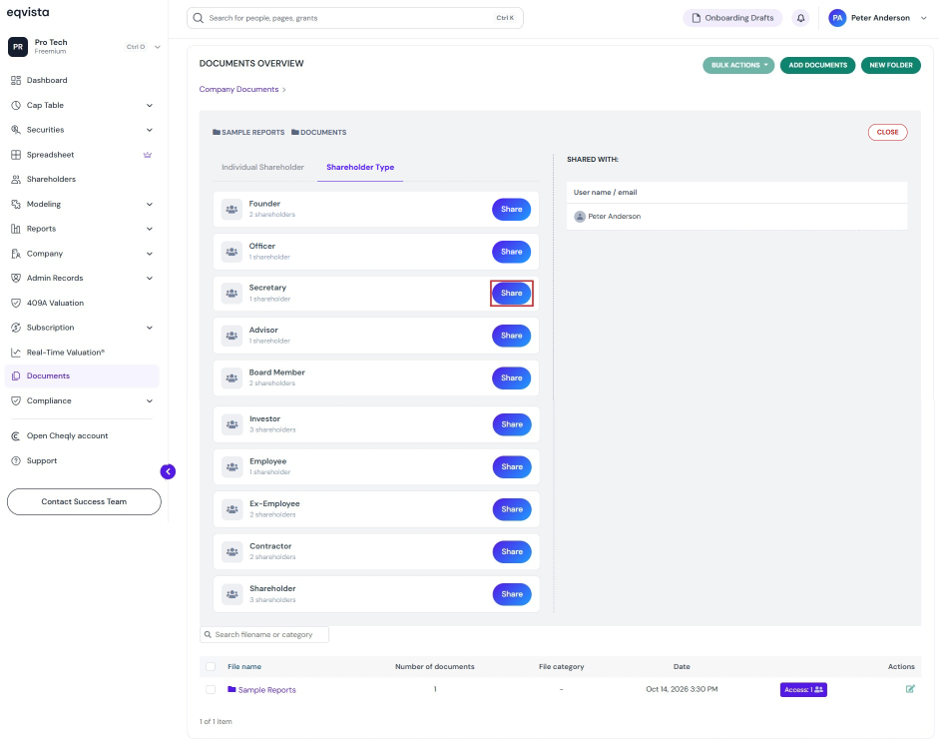This screenshot has width=939, height=743.
Task: Open the Compliance menu item
Action: pos(81,401)
